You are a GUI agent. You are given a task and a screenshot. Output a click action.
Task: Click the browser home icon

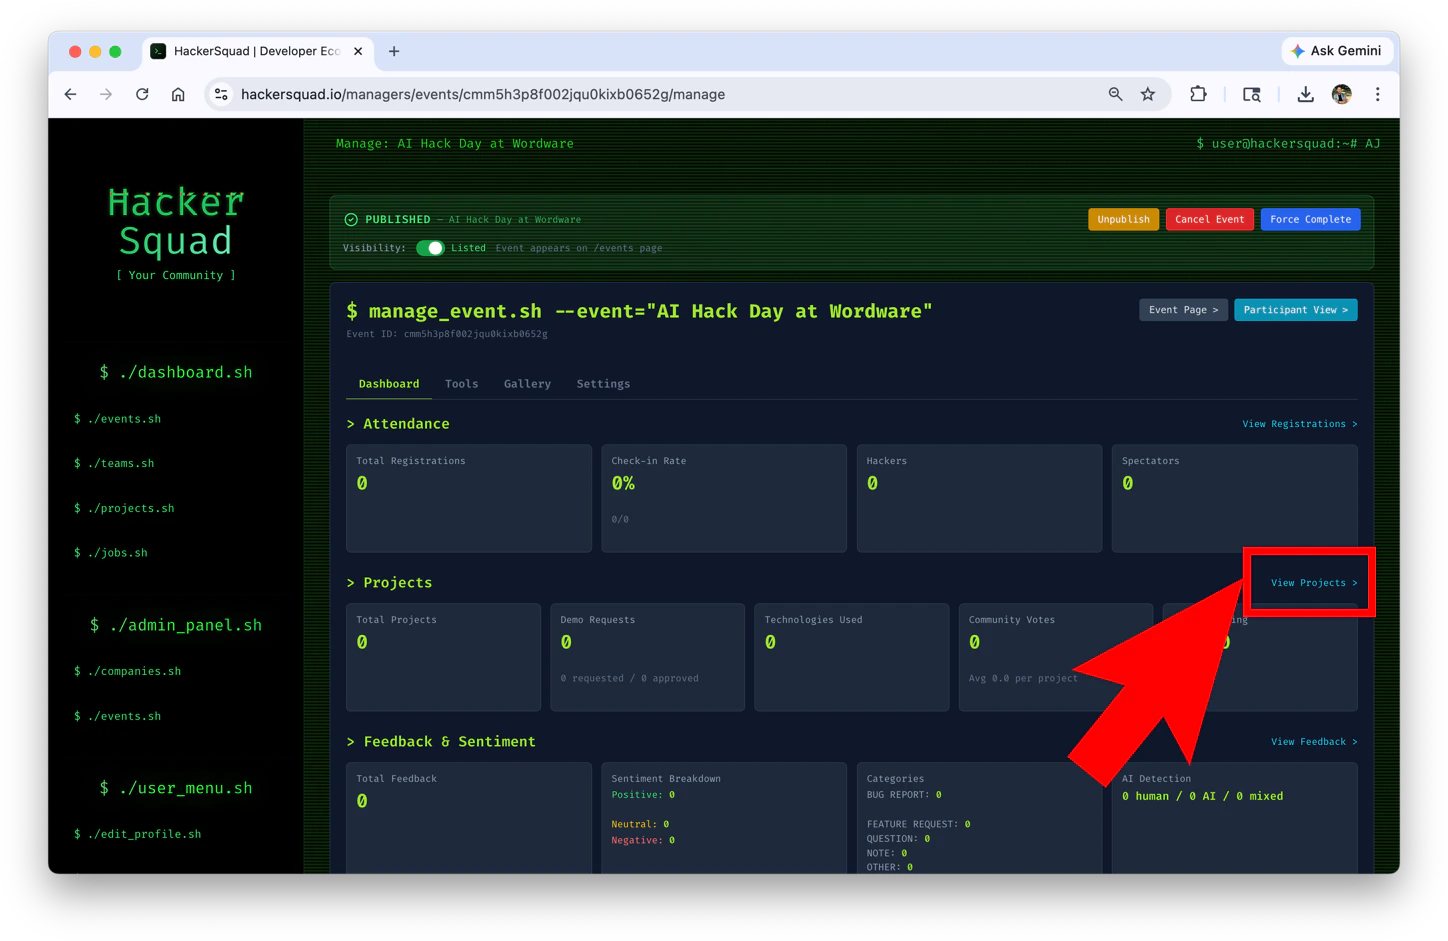178,94
